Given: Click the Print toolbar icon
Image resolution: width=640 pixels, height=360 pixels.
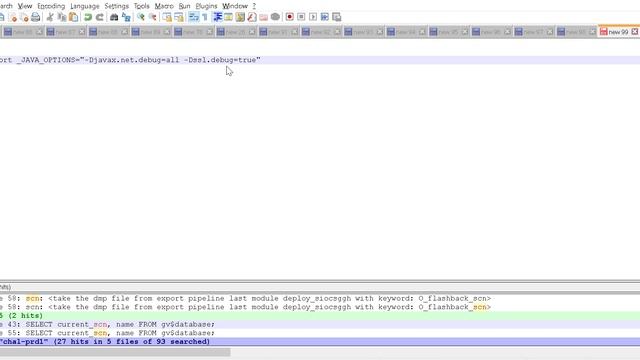Looking at the screenshot, I should click(36, 17).
